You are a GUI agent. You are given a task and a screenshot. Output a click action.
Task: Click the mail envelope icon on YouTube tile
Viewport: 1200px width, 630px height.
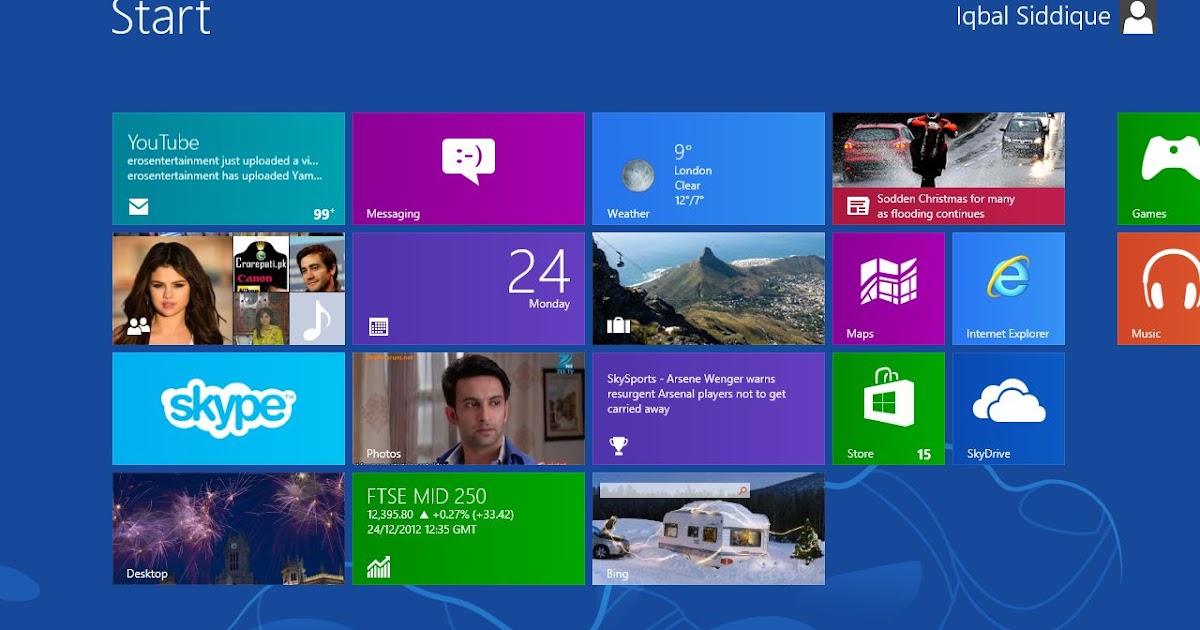tap(138, 207)
